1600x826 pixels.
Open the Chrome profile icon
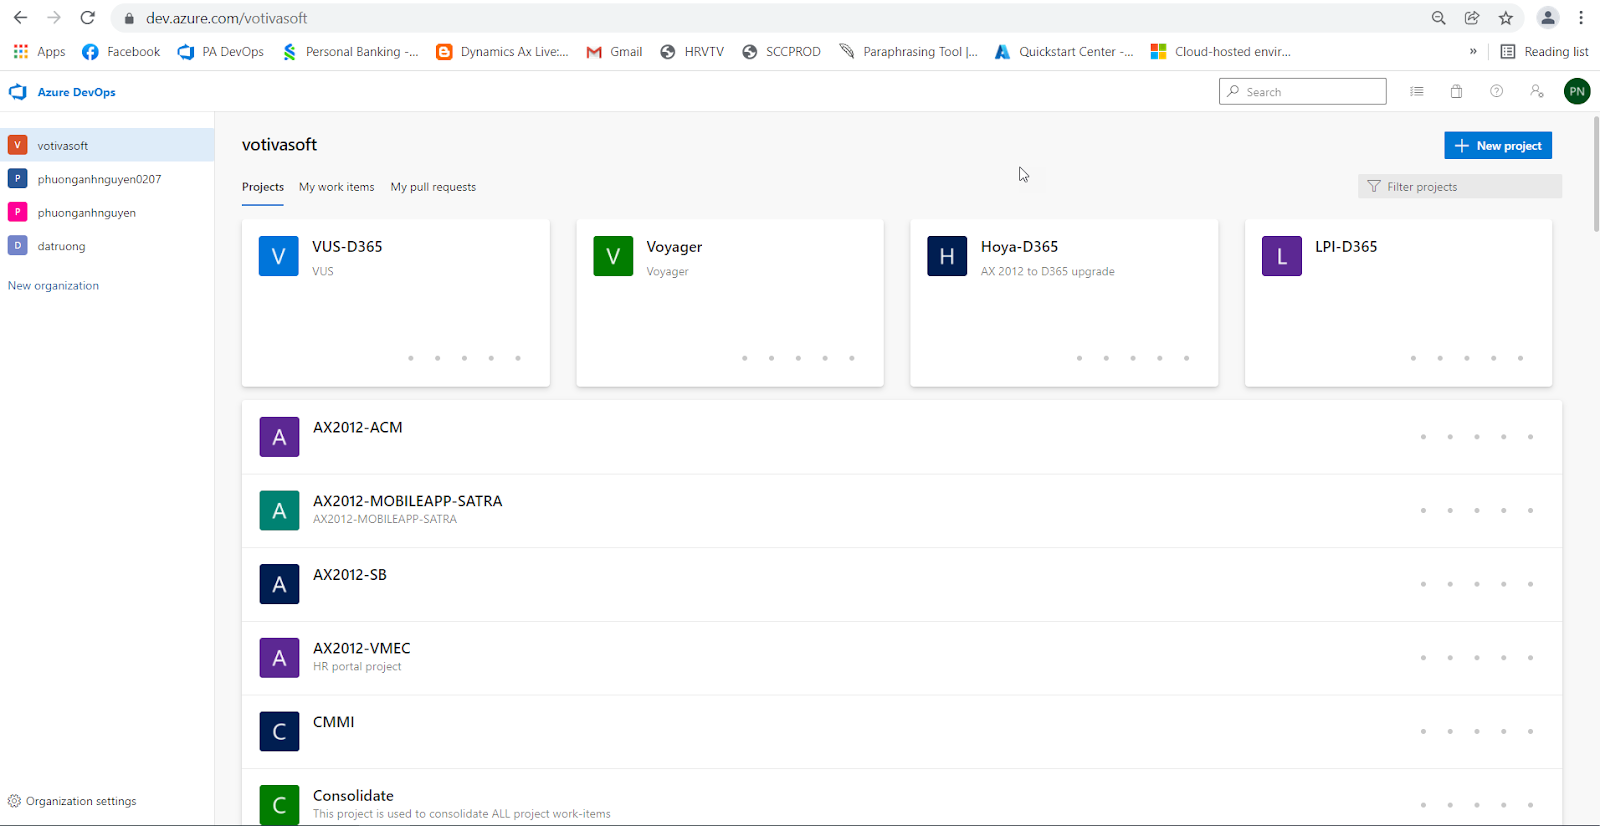pyautogui.click(x=1548, y=18)
